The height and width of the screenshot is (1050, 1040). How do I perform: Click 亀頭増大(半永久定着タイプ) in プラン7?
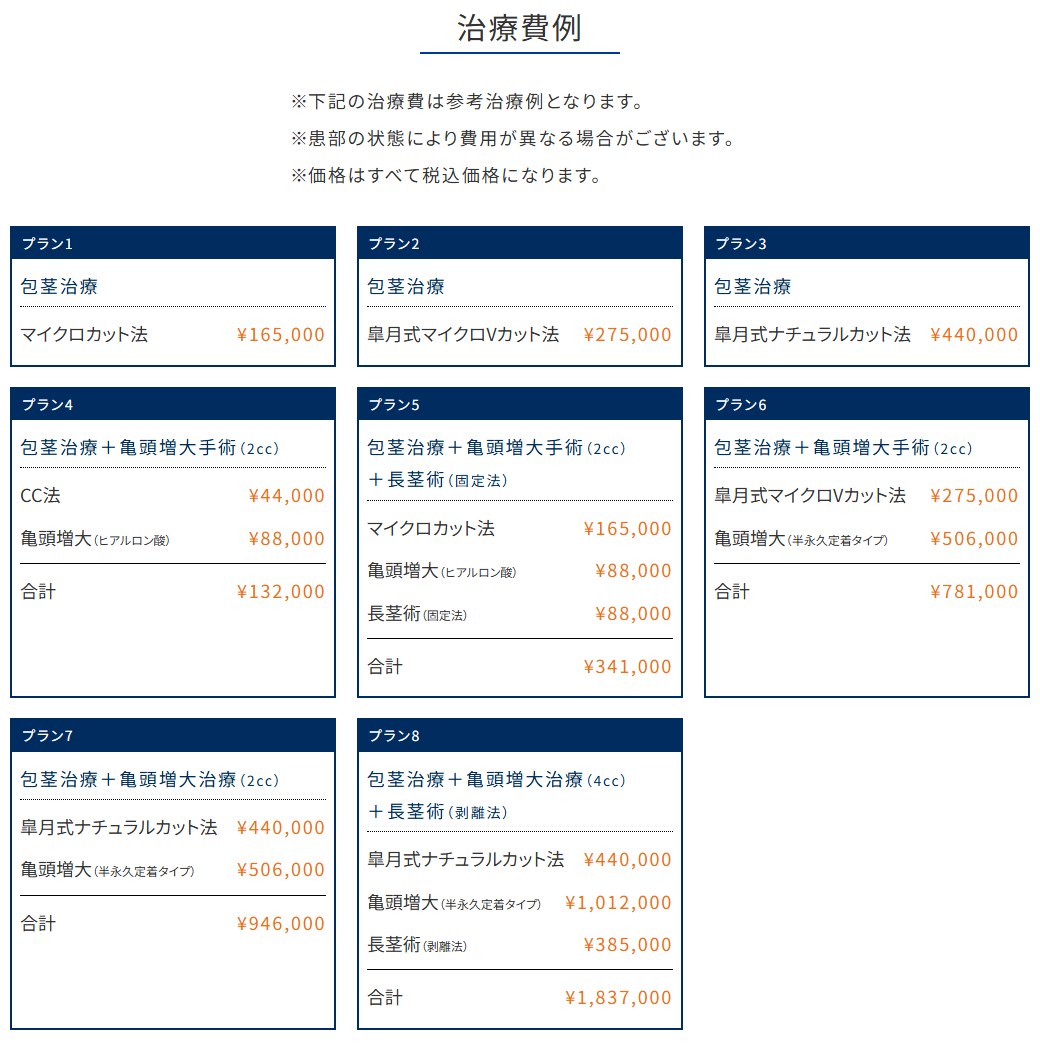point(107,870)
